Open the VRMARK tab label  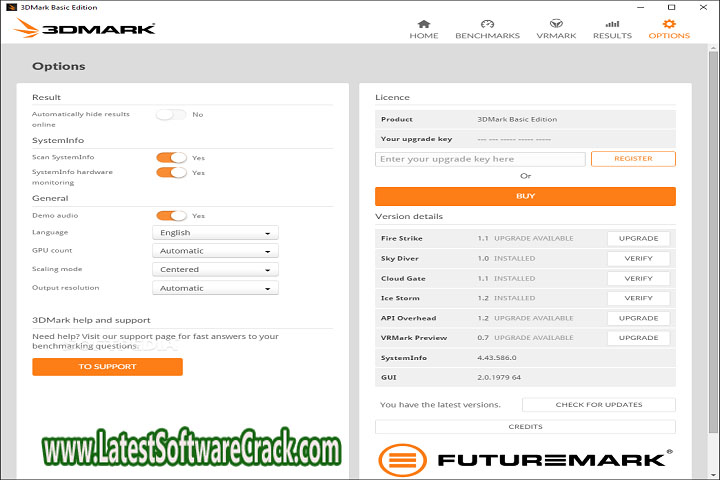556,36
